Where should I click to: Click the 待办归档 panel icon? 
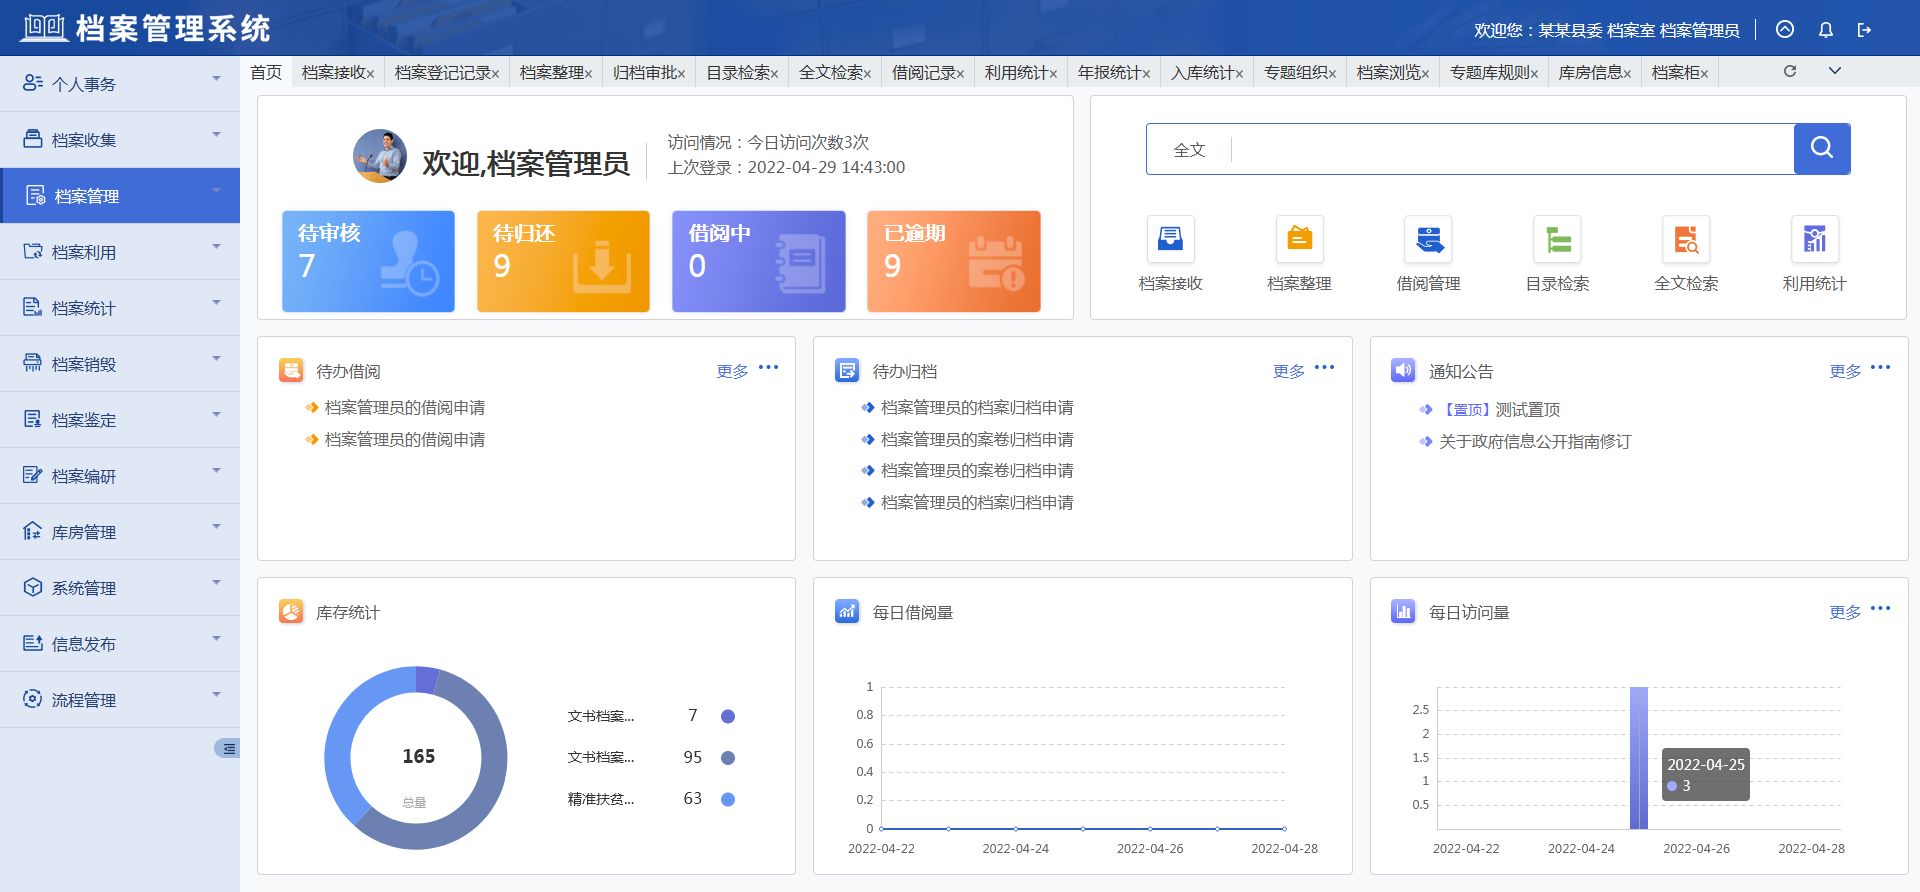coord(847,371)
